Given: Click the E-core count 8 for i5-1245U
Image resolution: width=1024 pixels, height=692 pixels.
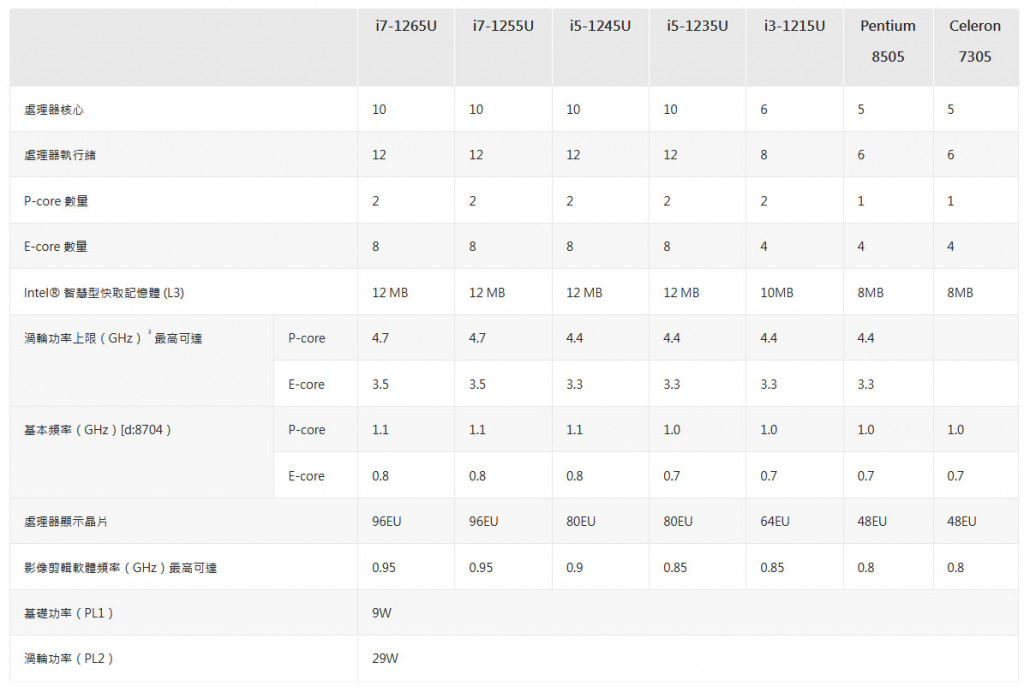Looking at the screenshot, I should [570, 247].
